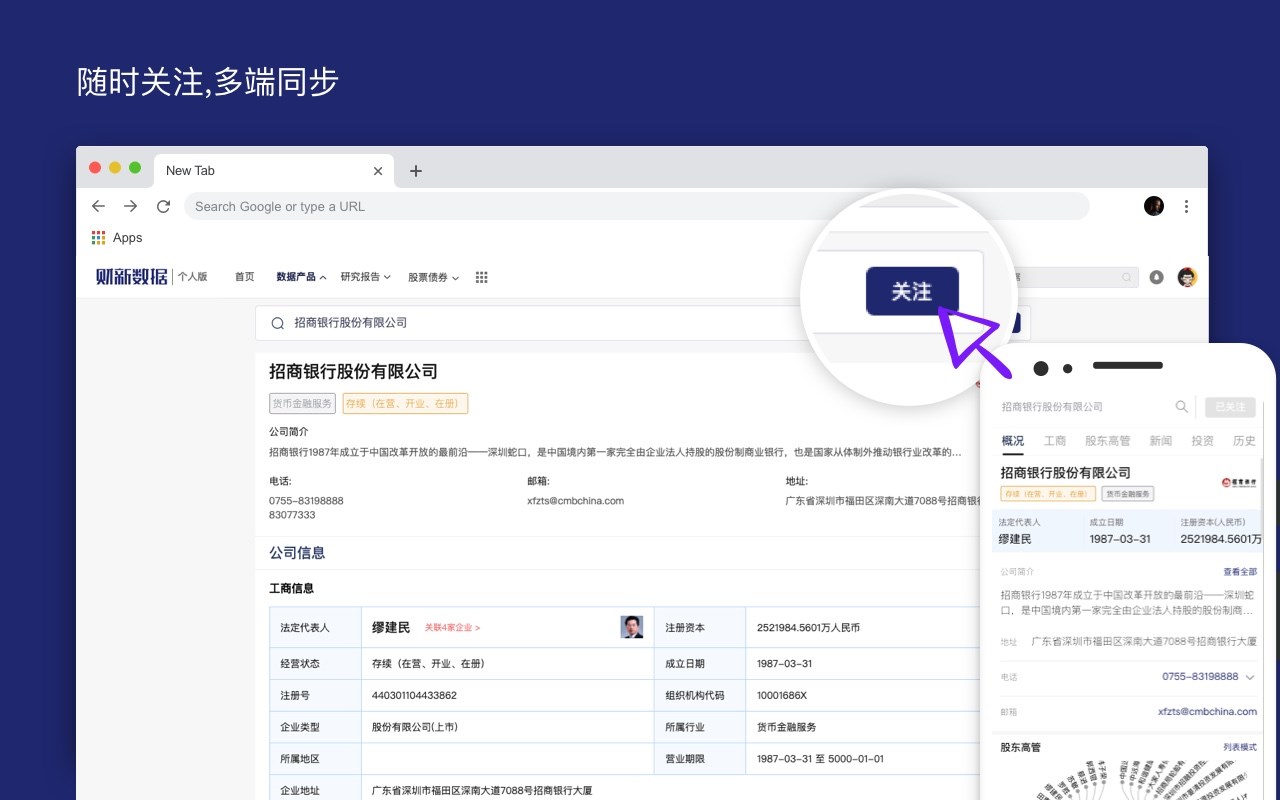This screenshot has width=1280, height=800.
Task: Click the 公司信息 section title
Action: [297, 553]
